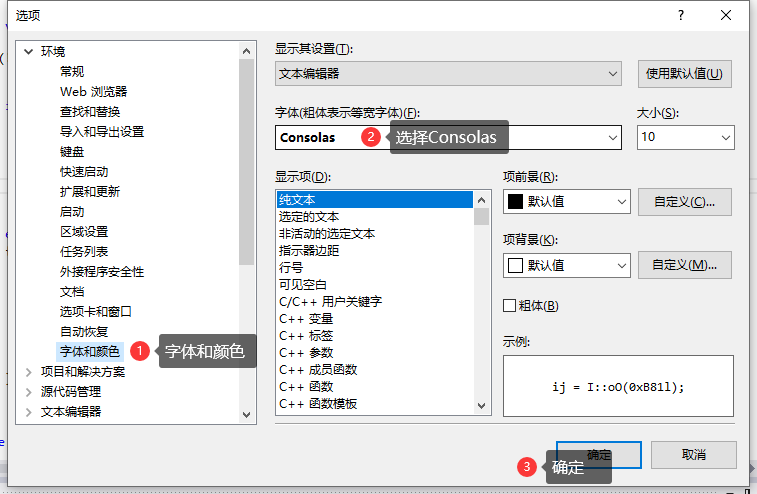Image resolution: width=757 pixels, height=494 pixels.
Task: Click the tree panel's down scroll arrow
Action: 246,414
